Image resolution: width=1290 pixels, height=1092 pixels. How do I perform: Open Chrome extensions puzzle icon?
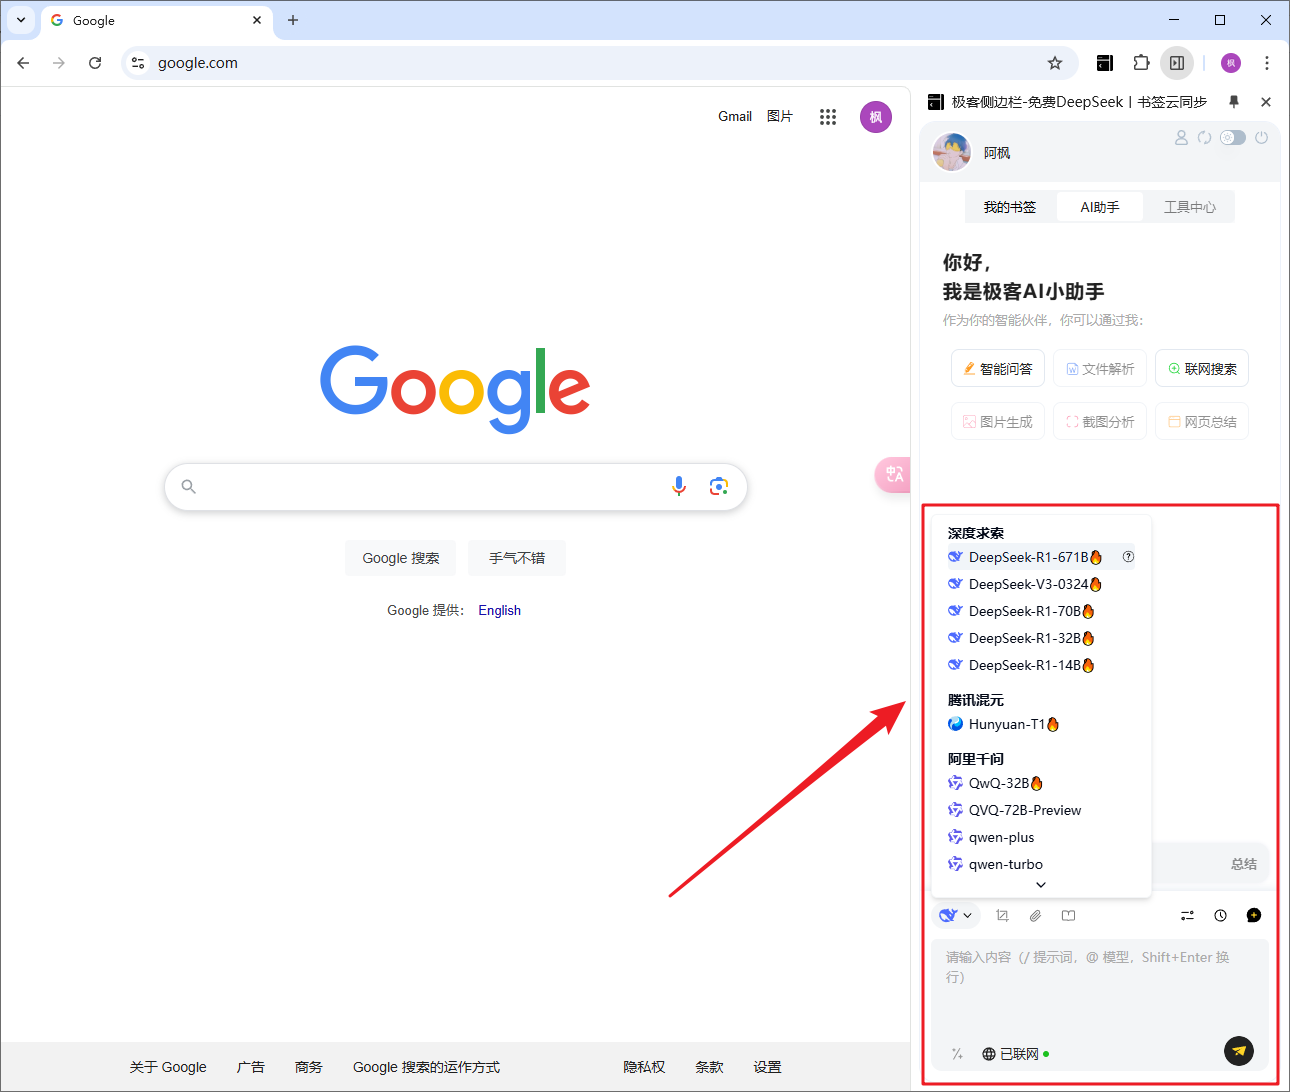pos(1141,63)
